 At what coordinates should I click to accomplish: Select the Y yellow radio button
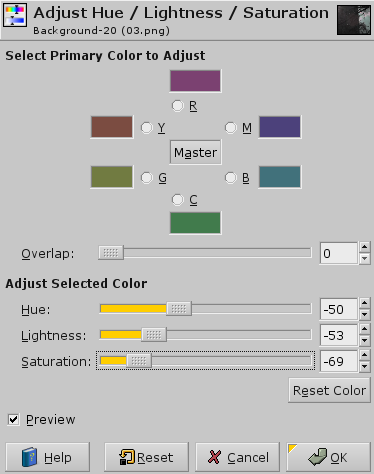click(147, 128)
